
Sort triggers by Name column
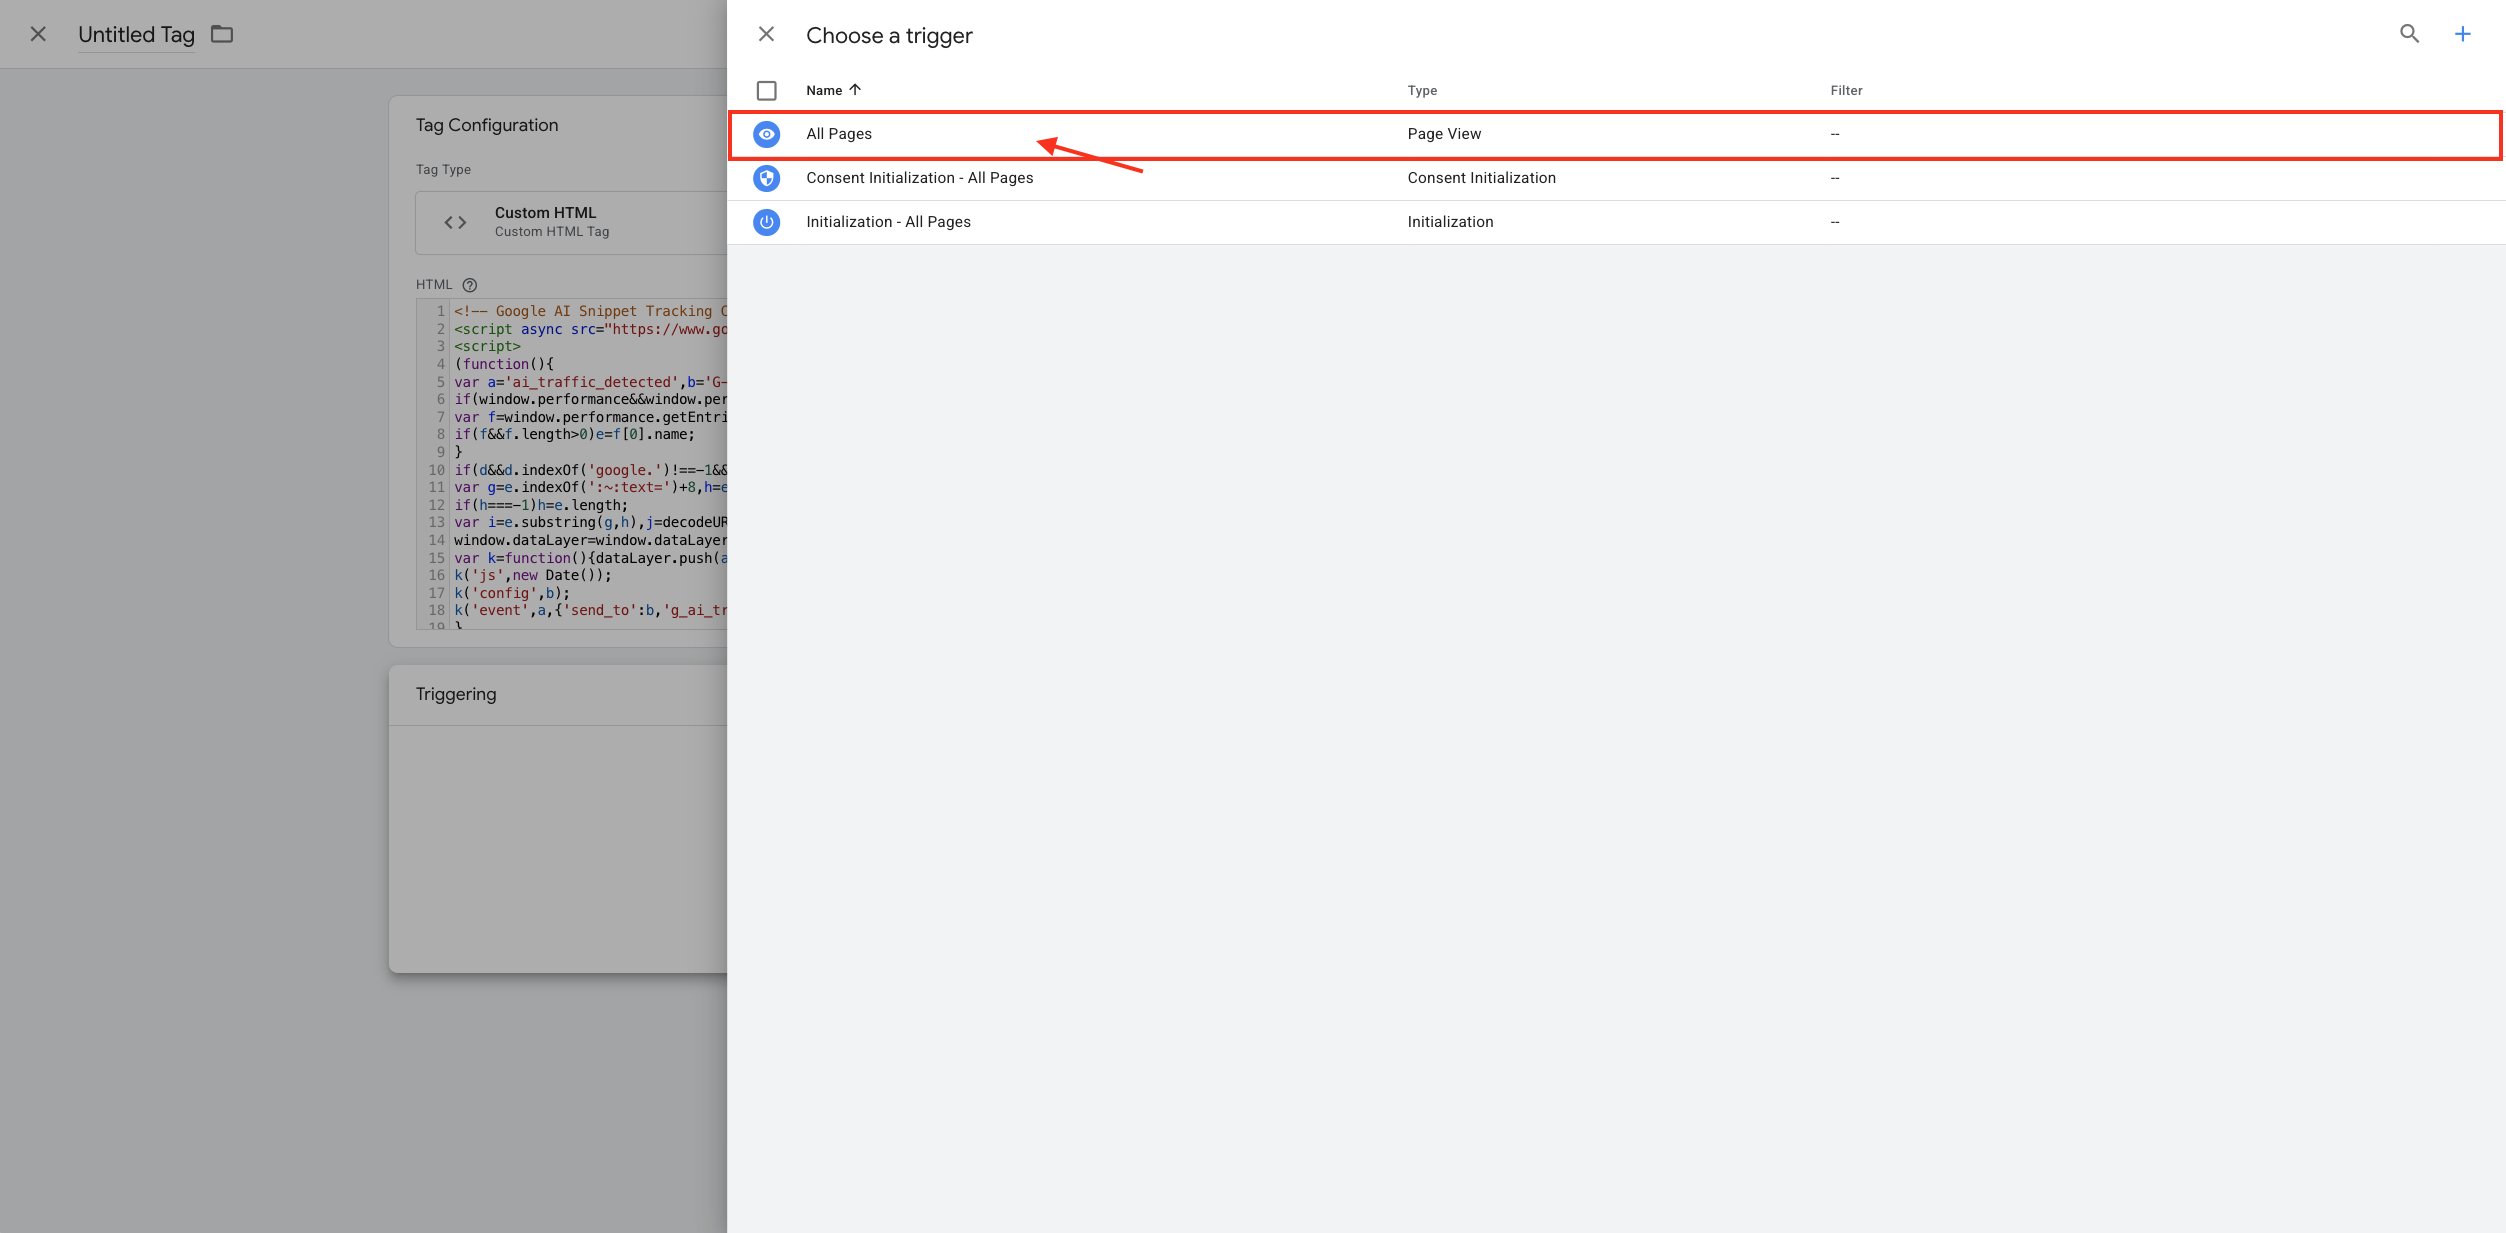coord(833,90)
